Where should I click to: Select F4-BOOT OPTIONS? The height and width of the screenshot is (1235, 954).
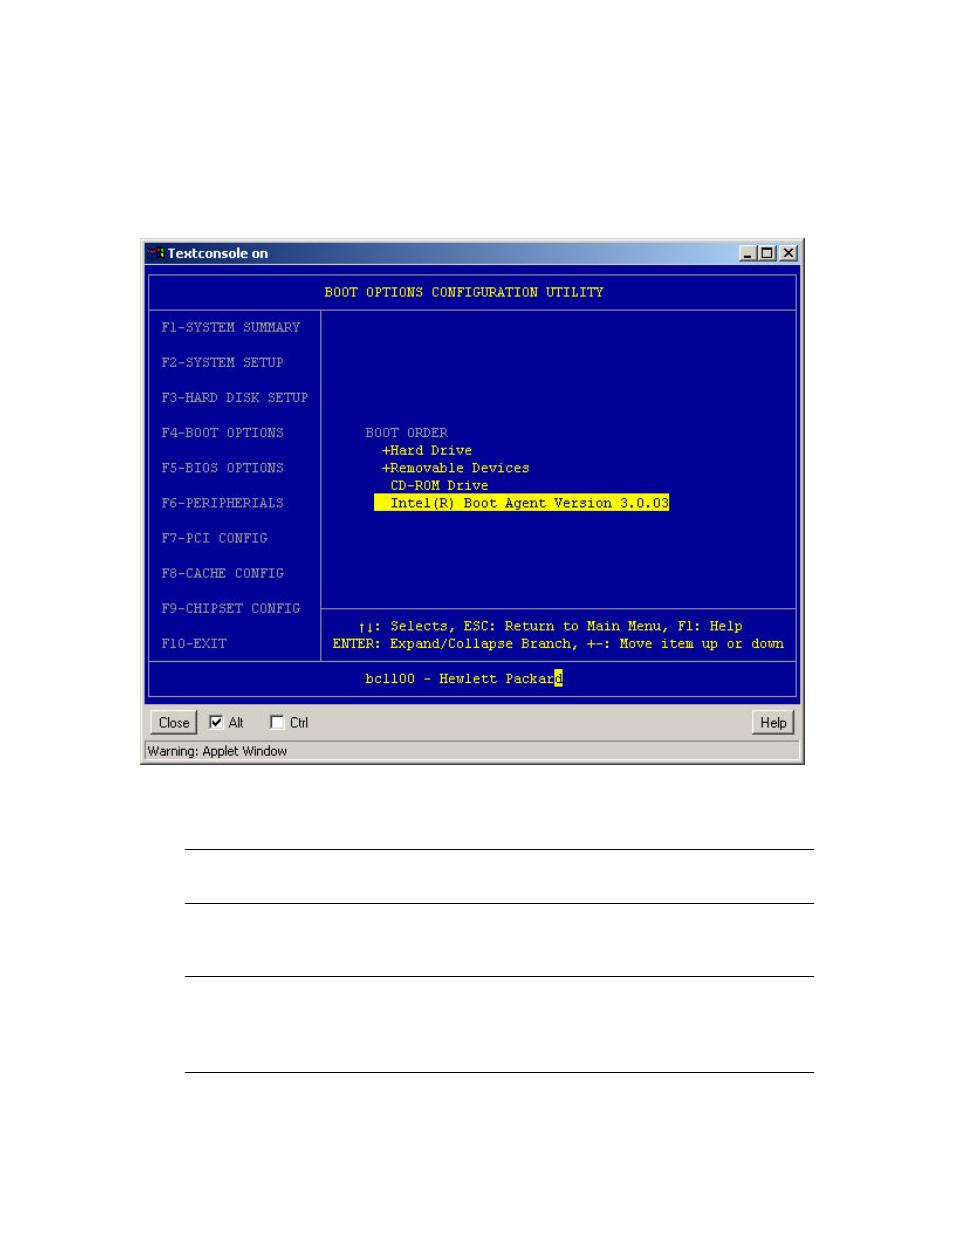tap(222, 433)
